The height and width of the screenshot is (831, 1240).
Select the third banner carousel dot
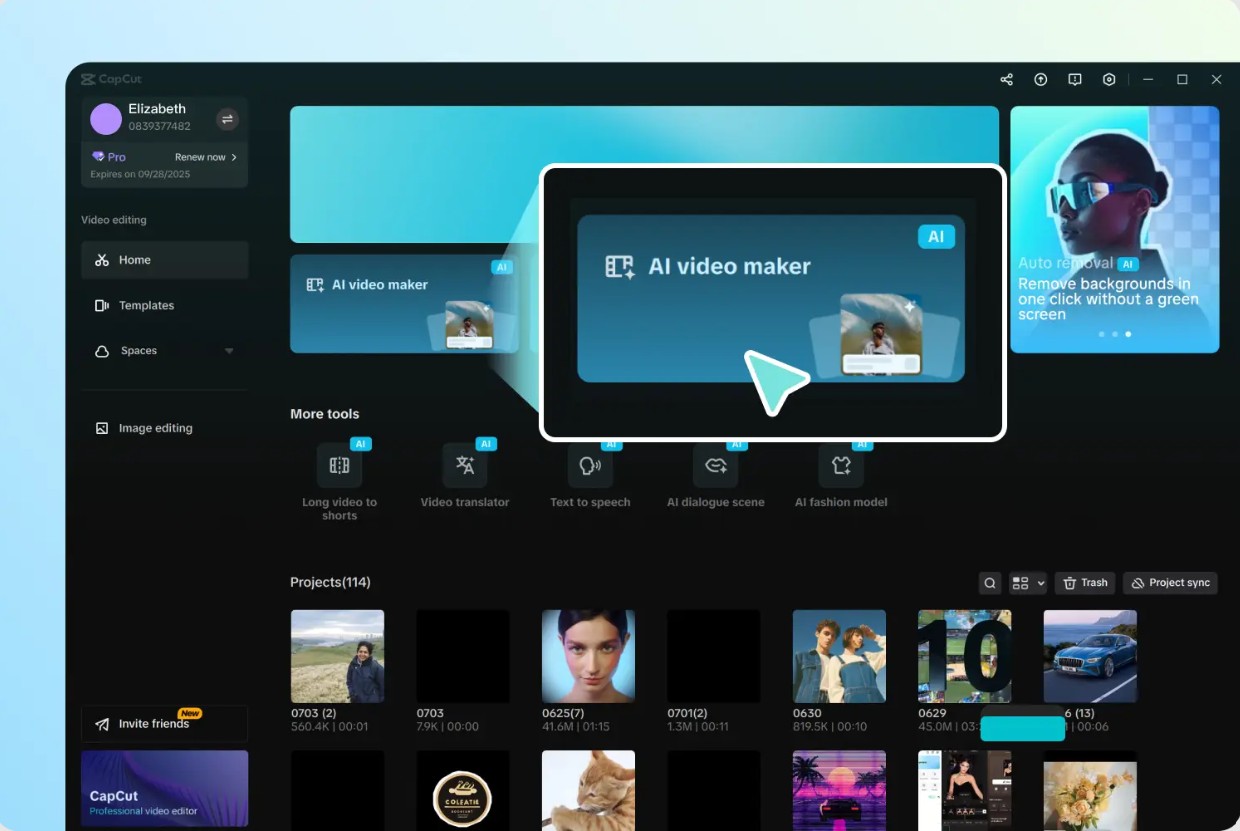[x=1128, y=334]
